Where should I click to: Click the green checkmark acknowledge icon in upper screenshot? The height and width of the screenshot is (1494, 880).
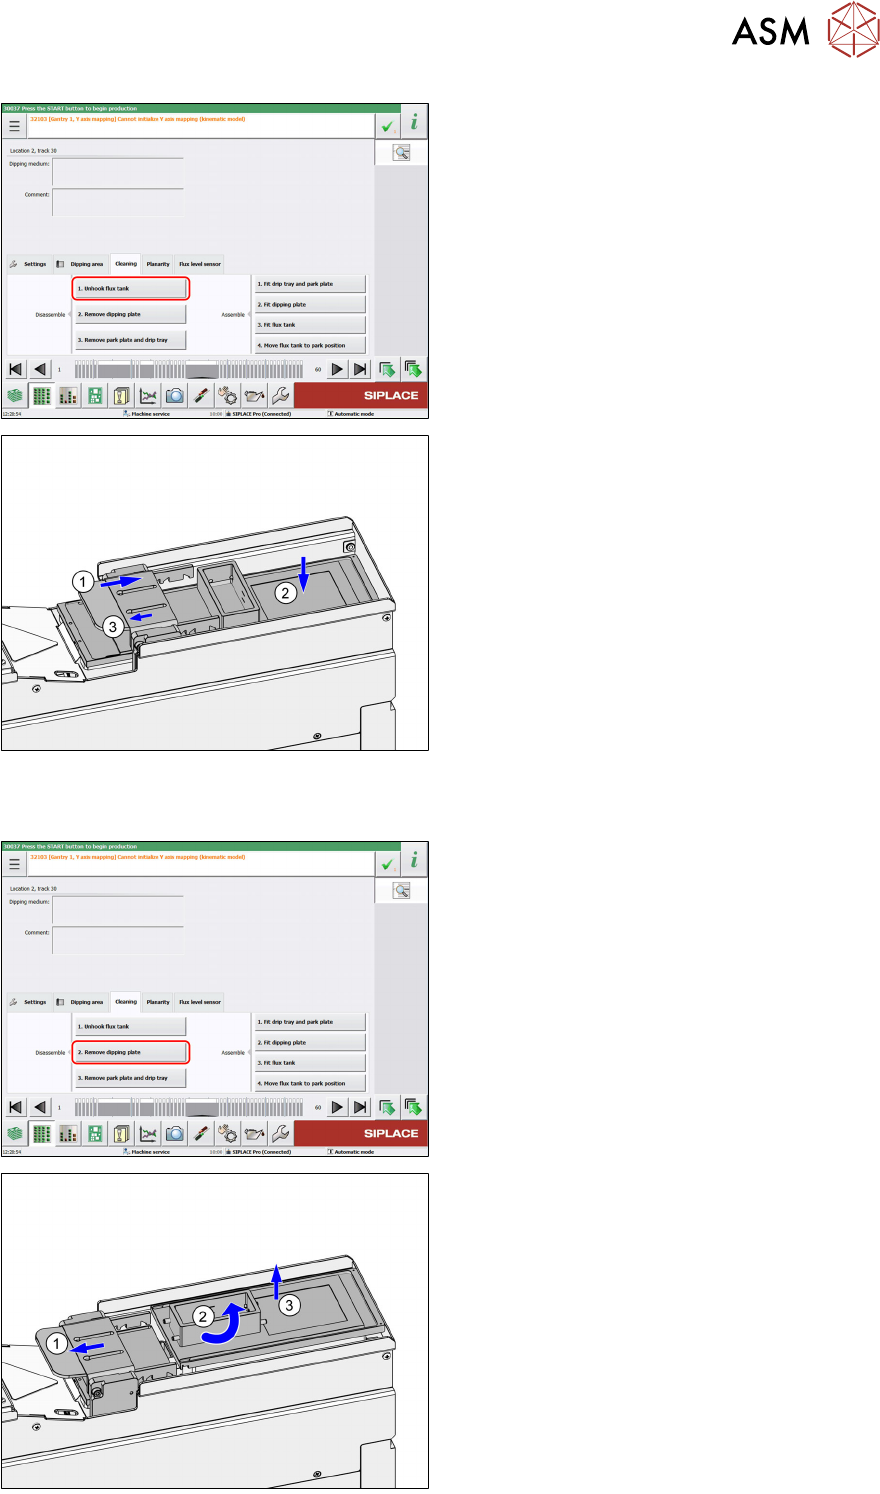pos(387,126)
